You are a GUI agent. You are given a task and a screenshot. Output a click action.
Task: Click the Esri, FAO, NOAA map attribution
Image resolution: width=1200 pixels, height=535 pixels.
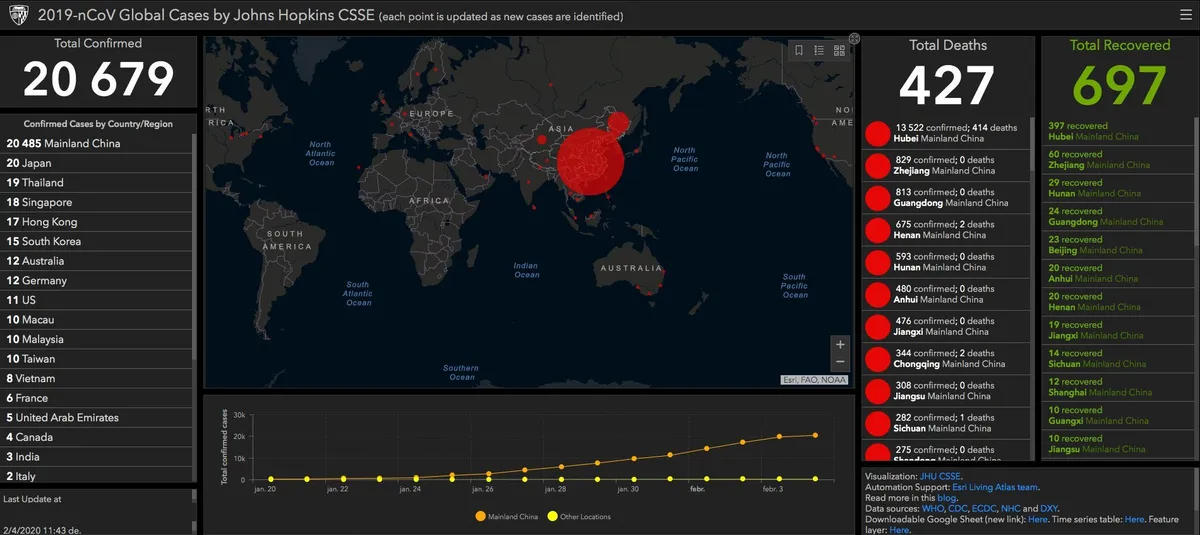click(x=814, y=380)
